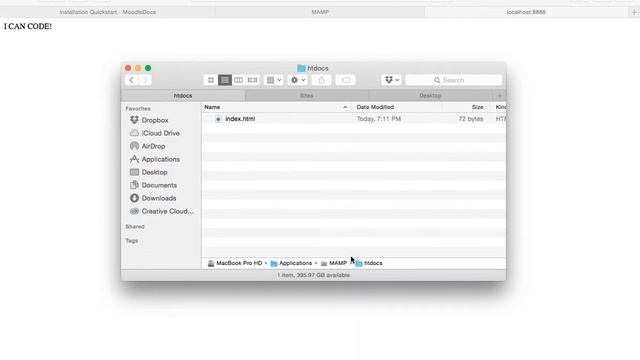This screenshot has height=360, width=640.
Task: Click the '72 bytes' size cell
Action: pos(471,119)
